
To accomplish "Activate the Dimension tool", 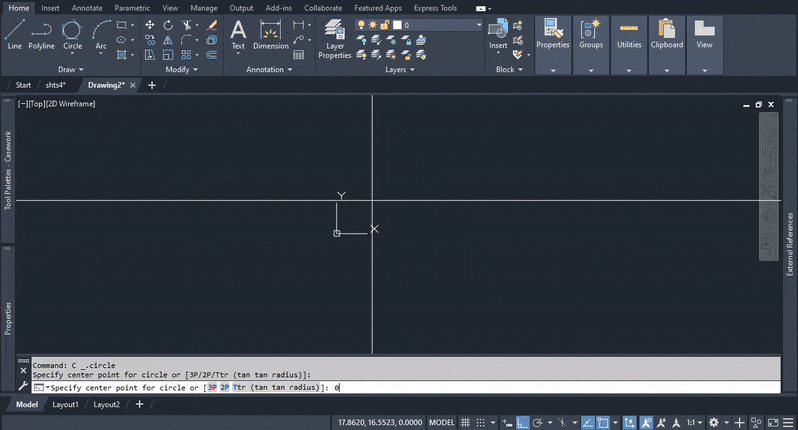I will [x=271, y=34].
